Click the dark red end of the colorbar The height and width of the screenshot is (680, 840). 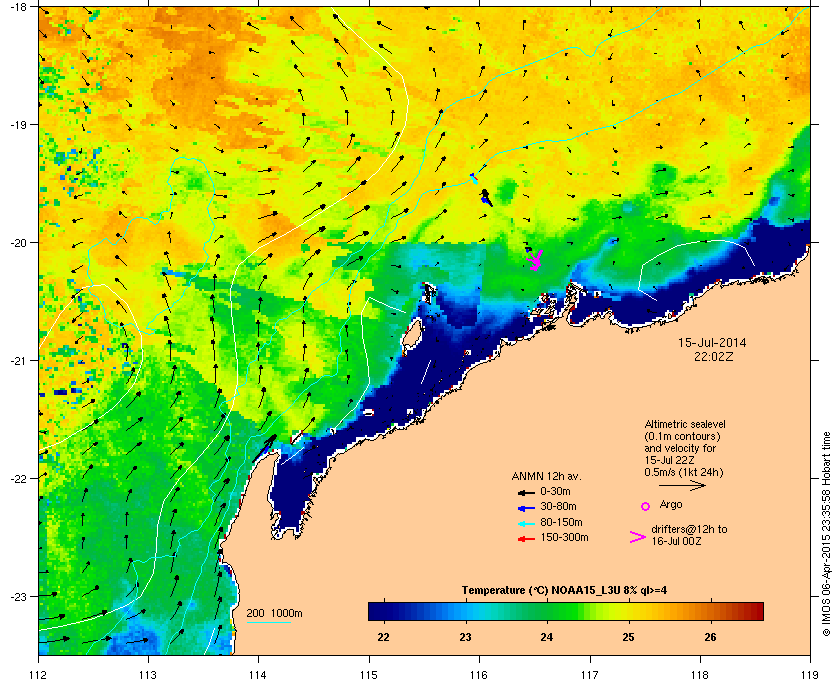[x=756, y=611]
